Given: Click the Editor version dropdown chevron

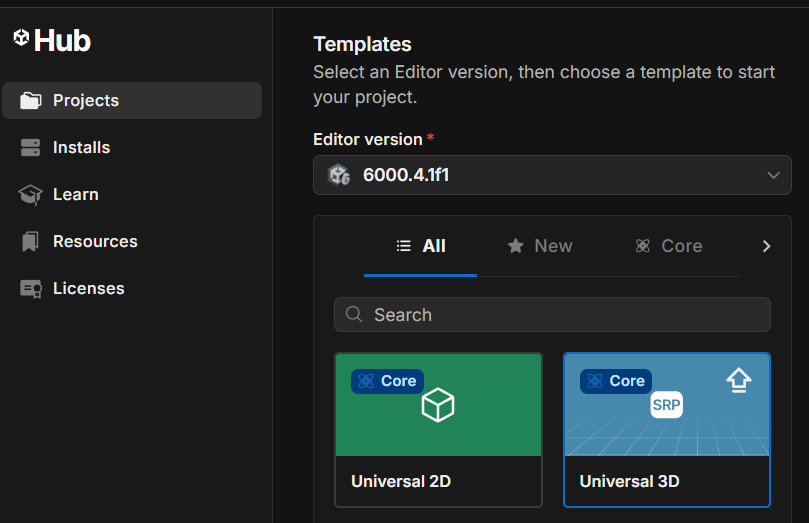Looking at the screenshot, I should 773,175.
